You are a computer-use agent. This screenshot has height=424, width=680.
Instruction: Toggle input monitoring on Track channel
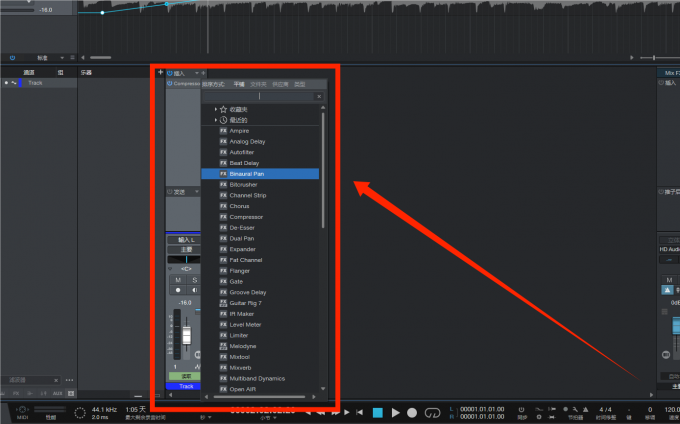click(194, 290)
